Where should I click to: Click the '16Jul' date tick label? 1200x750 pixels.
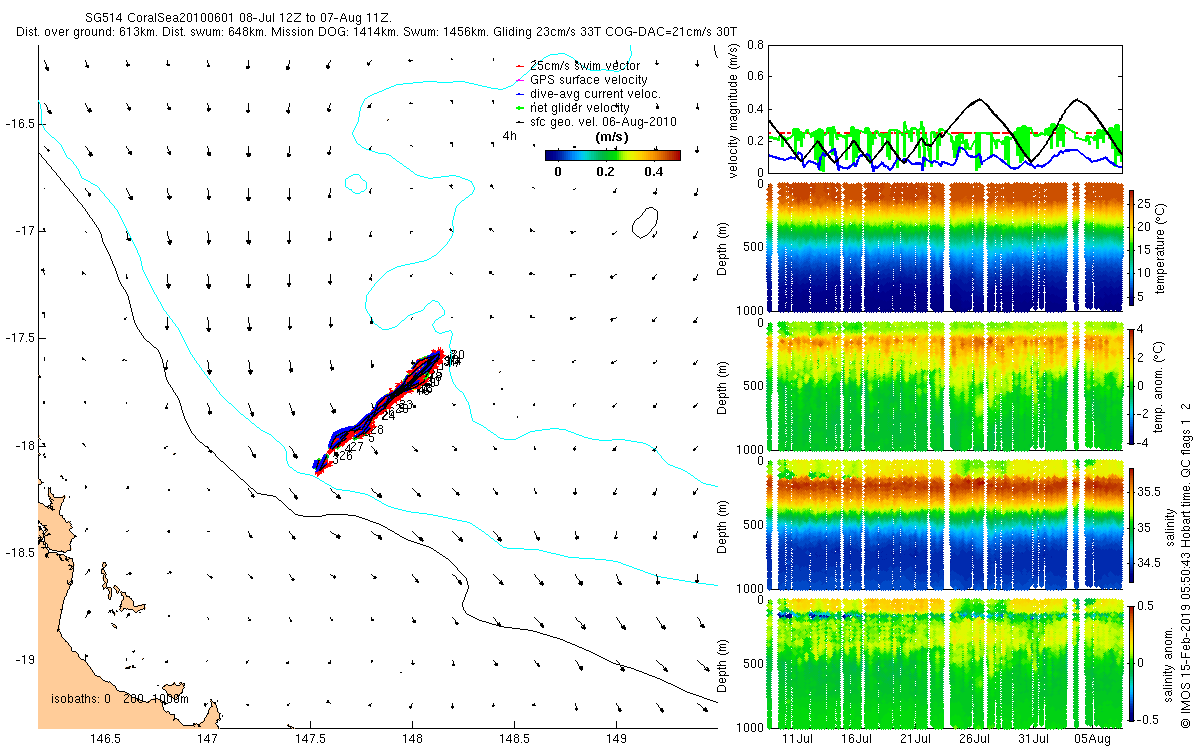pyautogui.click(x=856, y=739)
